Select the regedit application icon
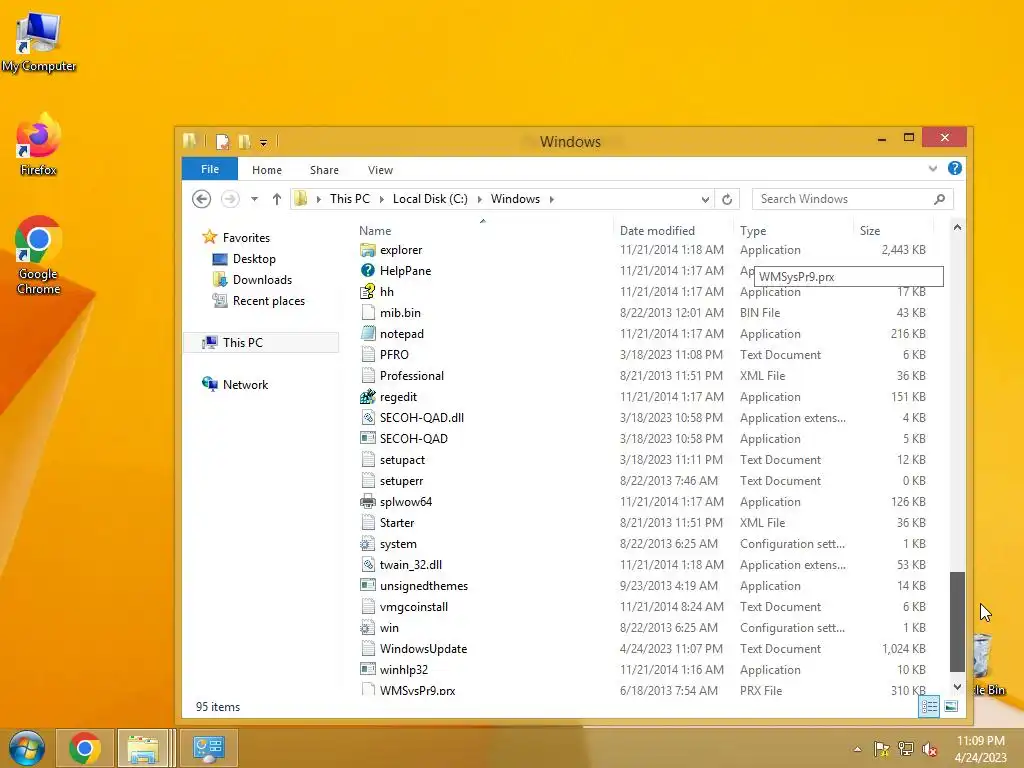 (x=368, y=396)
